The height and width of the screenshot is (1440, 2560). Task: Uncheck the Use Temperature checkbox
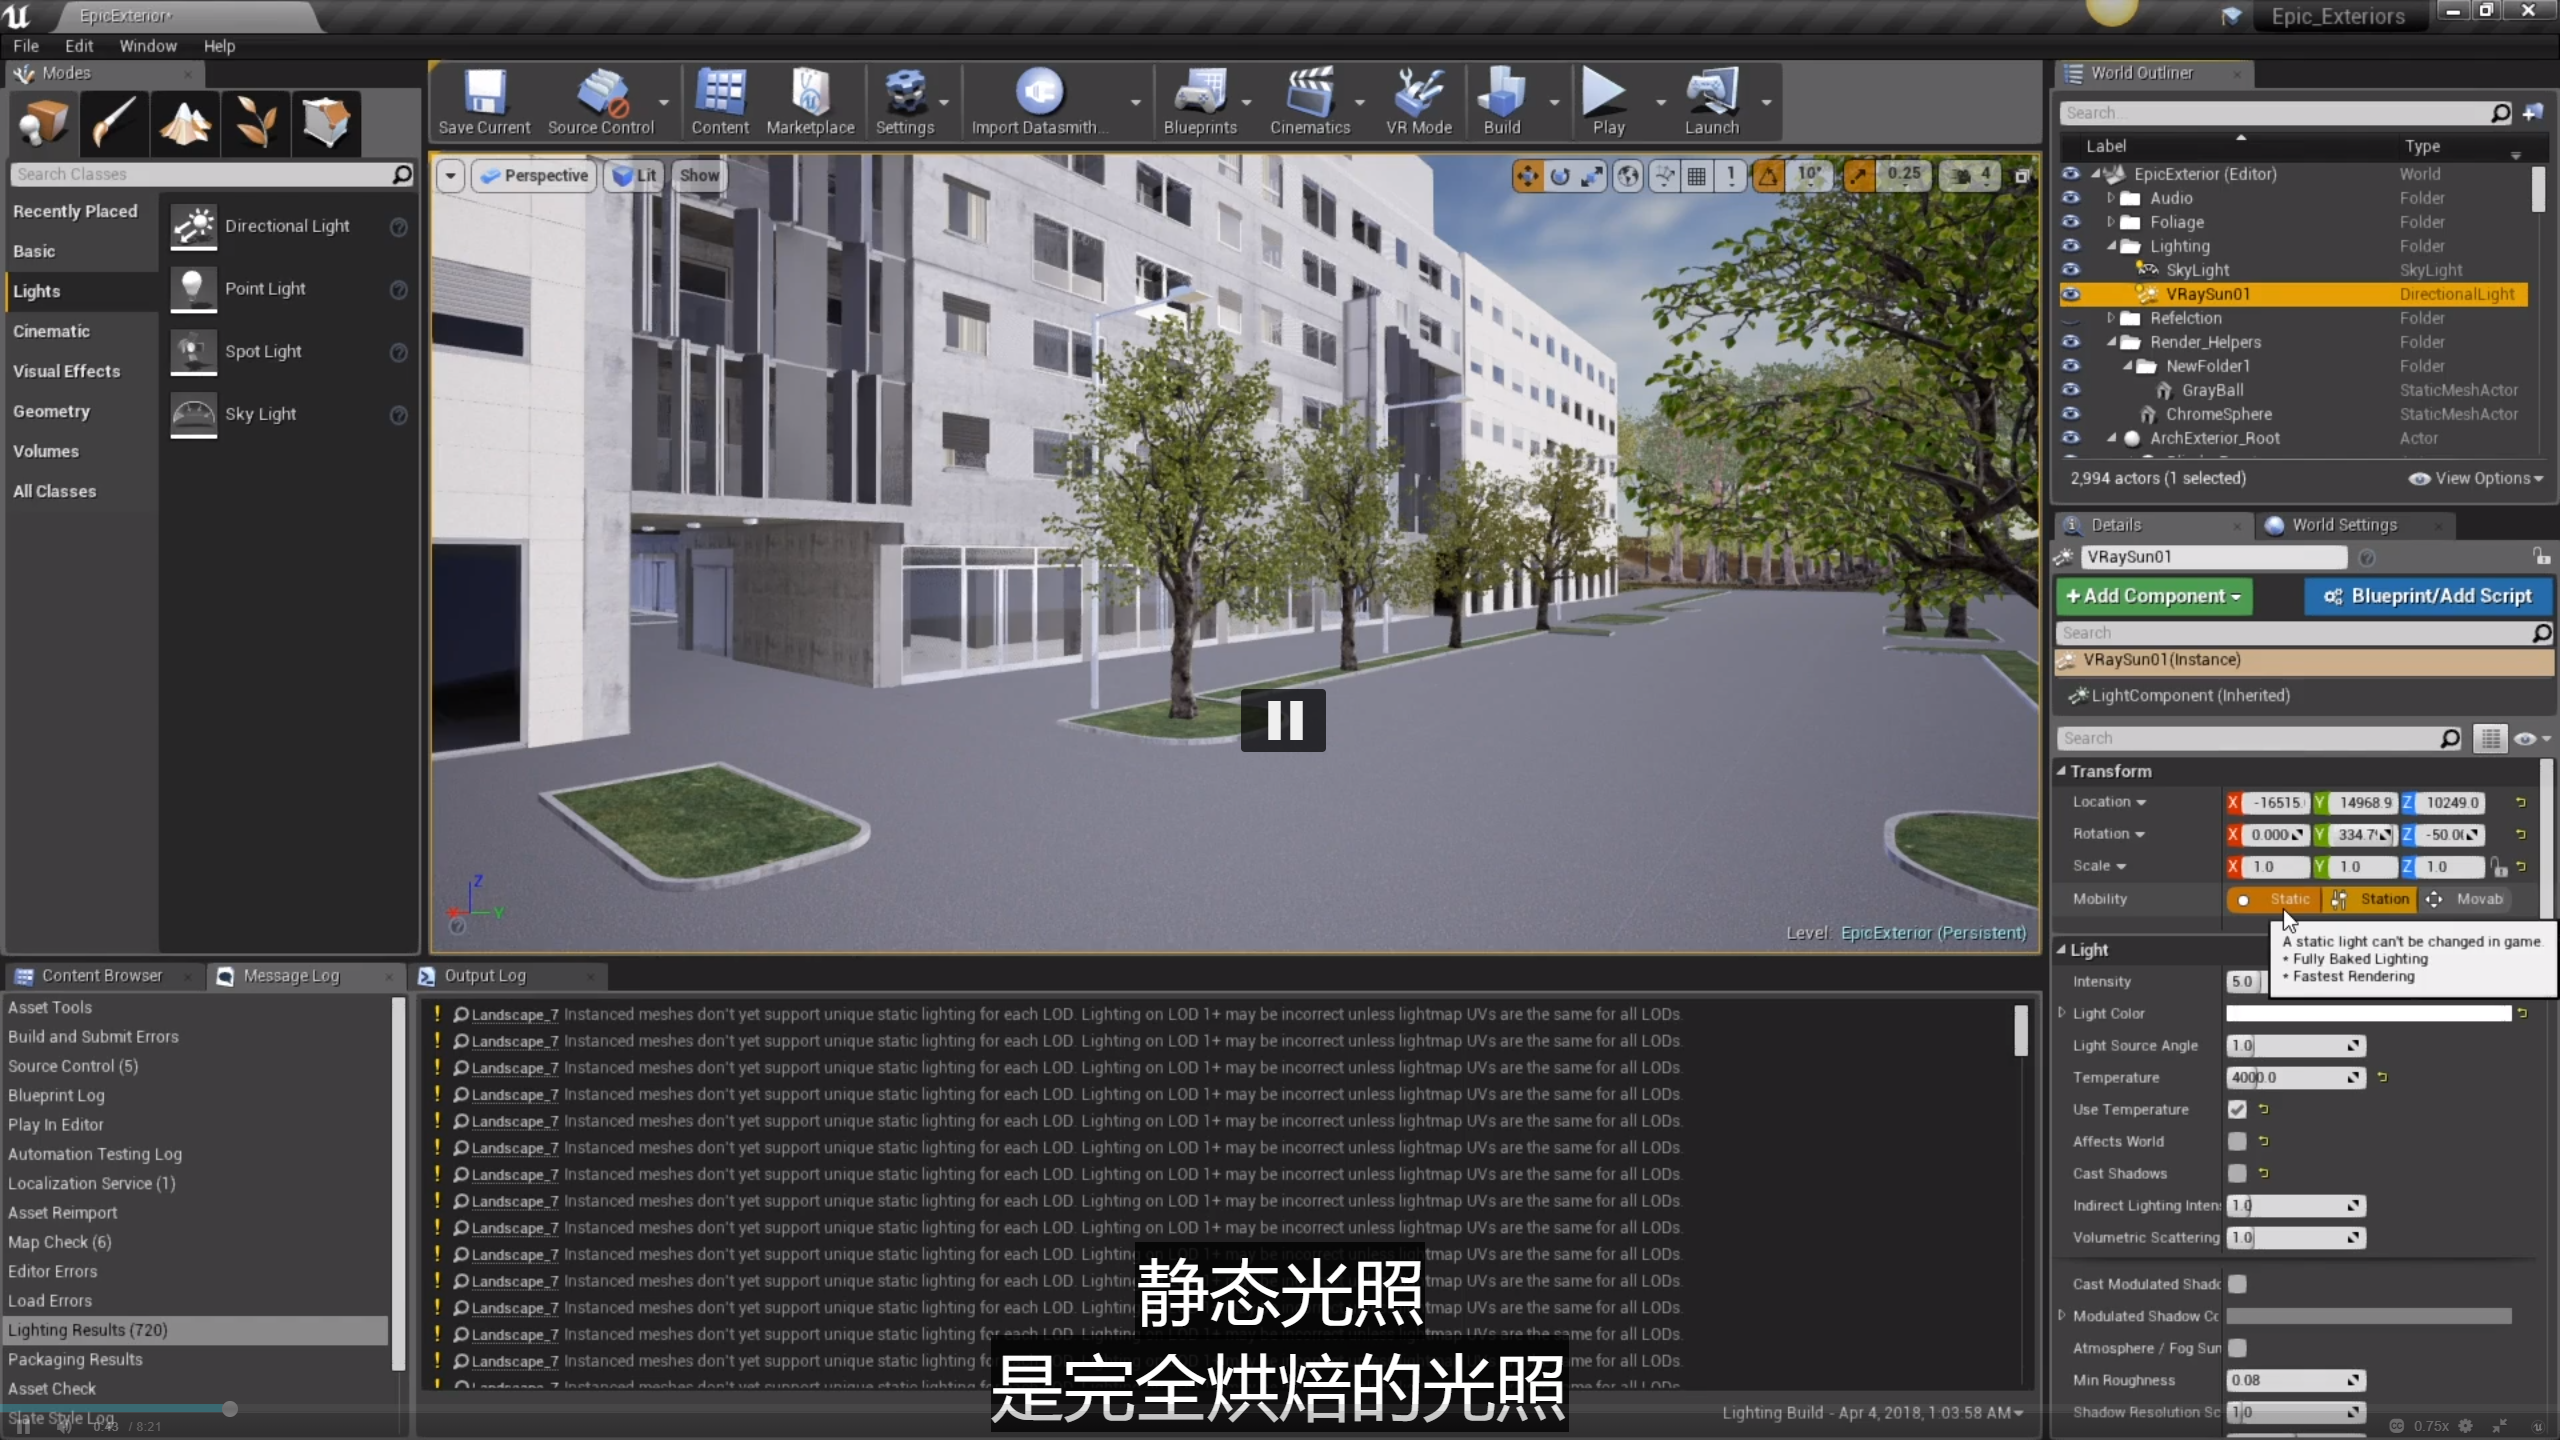(x=2237, y=1109)
